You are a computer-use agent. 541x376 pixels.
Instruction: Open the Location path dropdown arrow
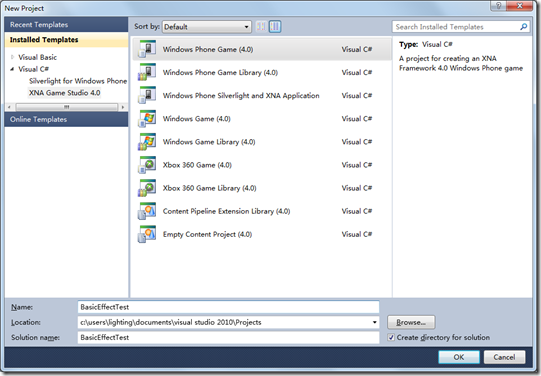pos(374,322)
